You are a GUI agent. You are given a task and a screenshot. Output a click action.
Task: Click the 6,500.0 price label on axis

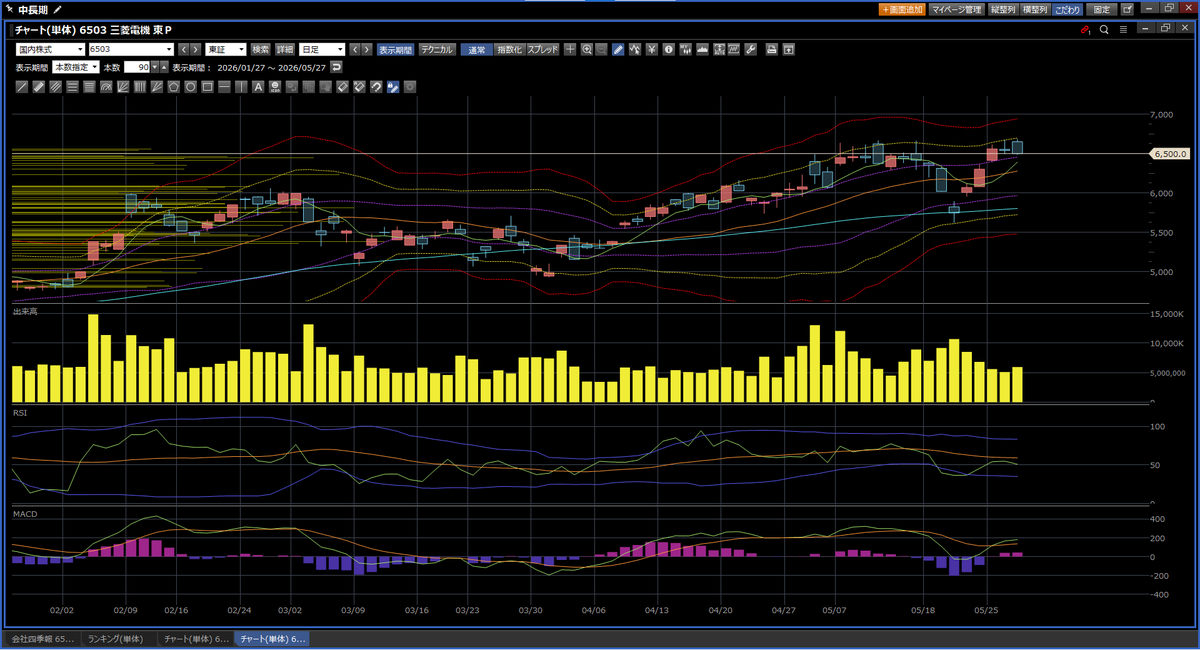1168,154
